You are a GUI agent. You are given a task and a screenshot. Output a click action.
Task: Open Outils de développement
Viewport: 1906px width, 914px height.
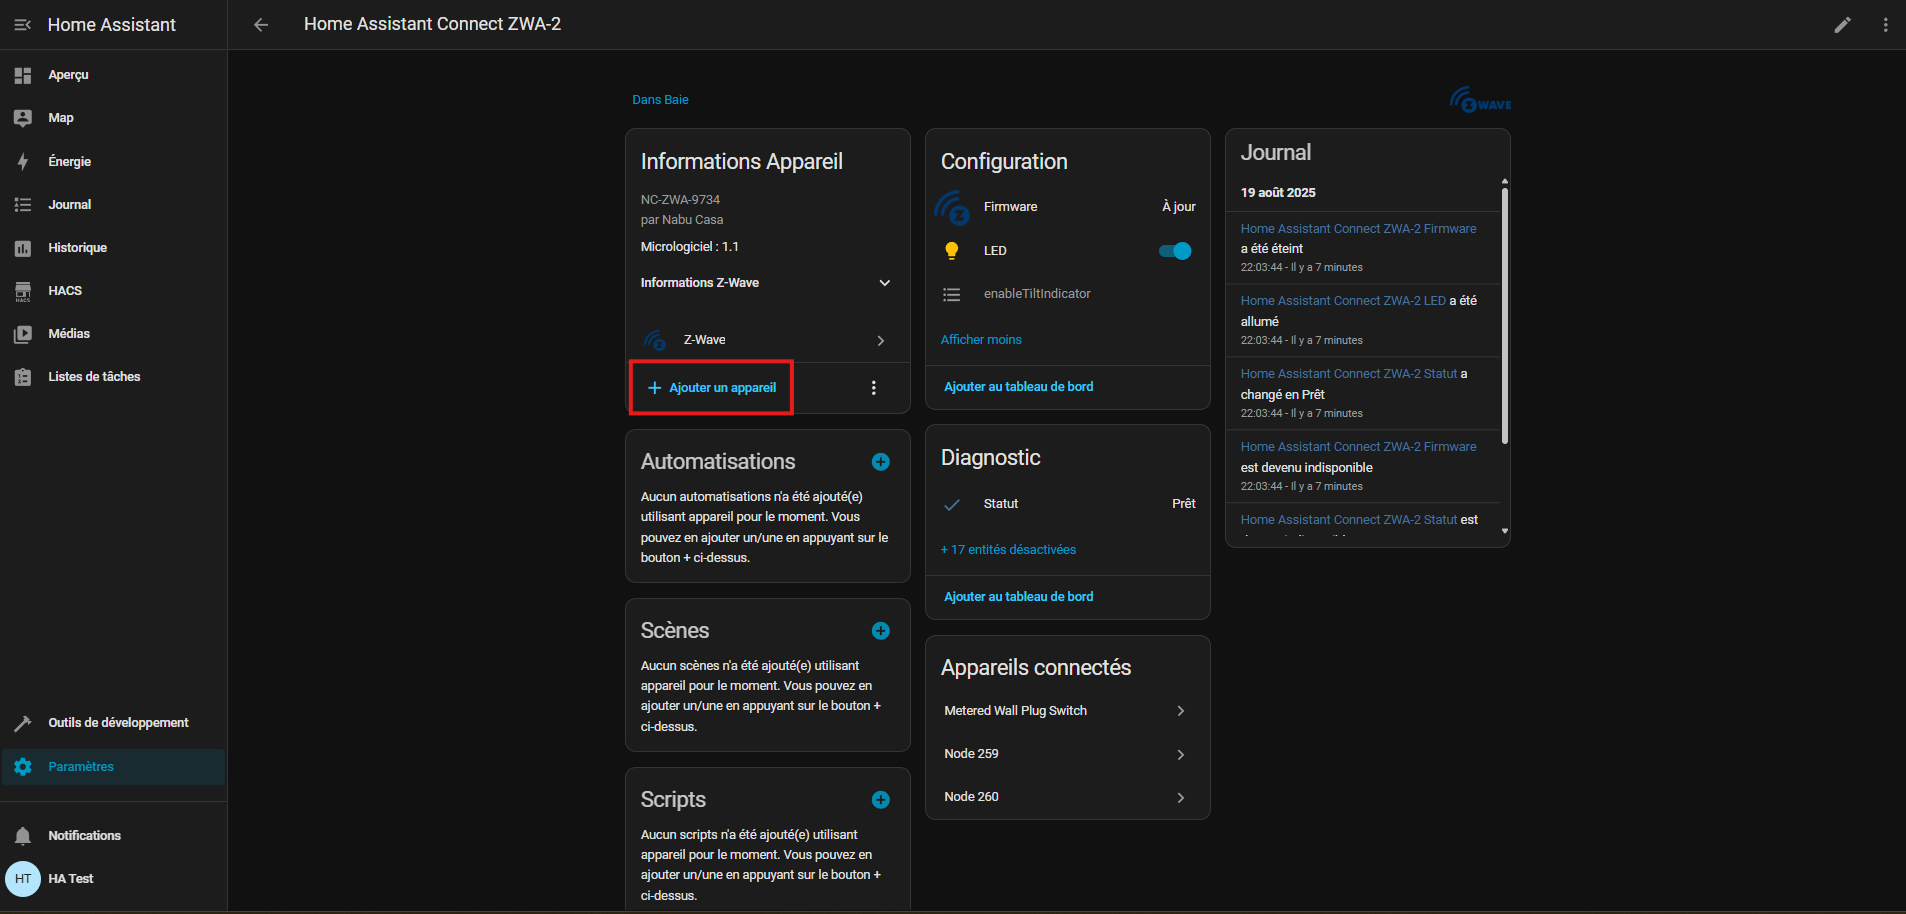coord(113,723)
